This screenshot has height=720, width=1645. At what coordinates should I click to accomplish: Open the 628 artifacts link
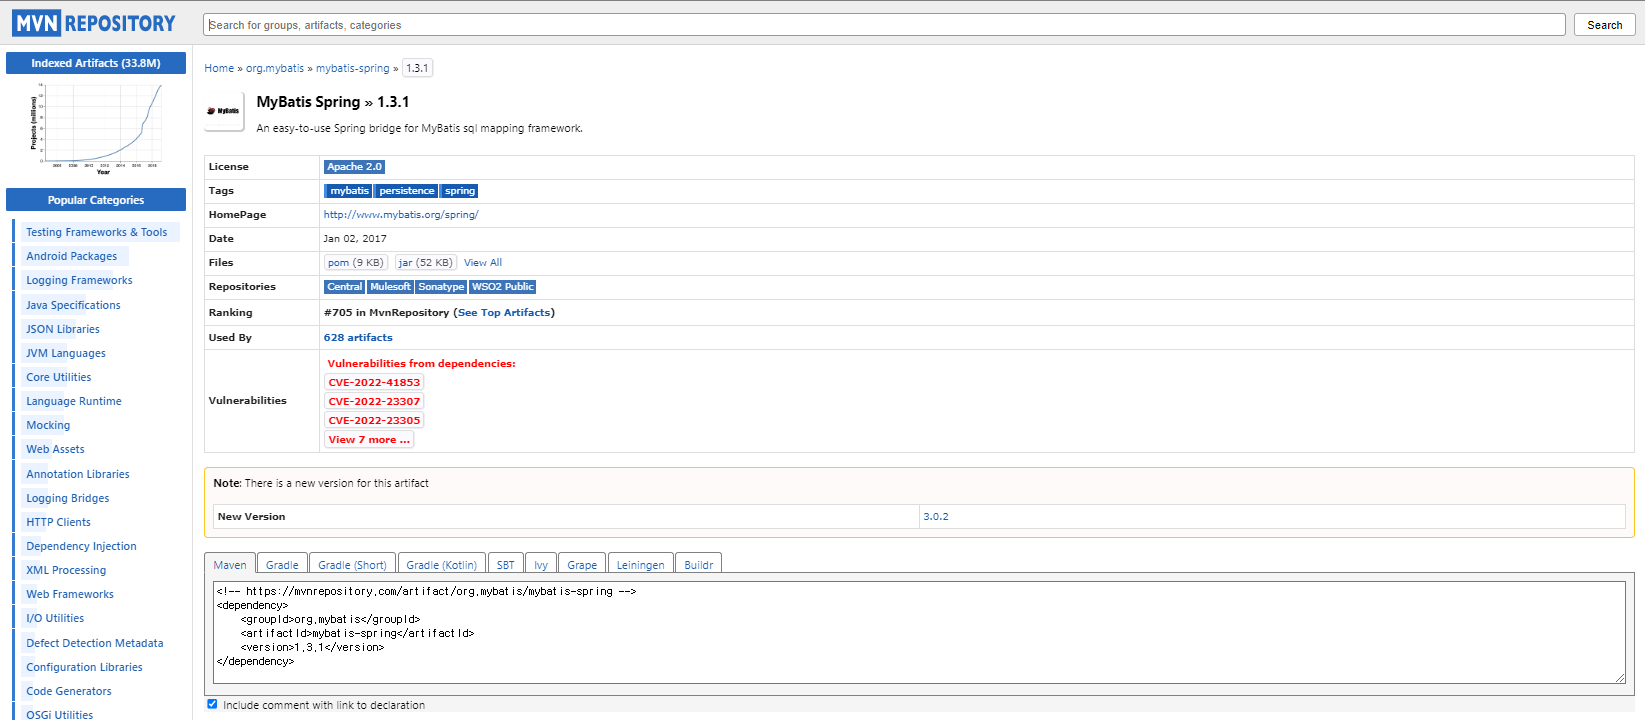pos(358,338)
